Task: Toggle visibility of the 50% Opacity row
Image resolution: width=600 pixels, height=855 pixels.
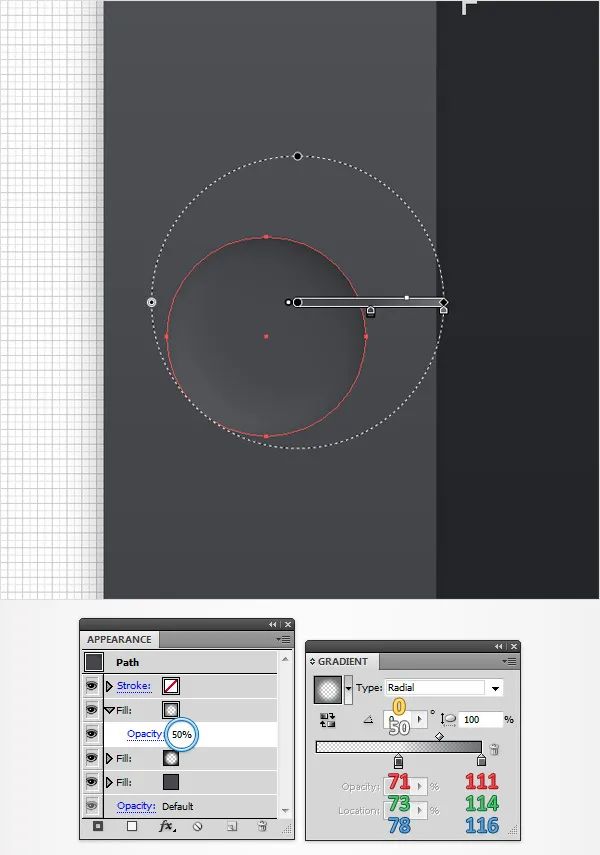Action: (92, 734)
